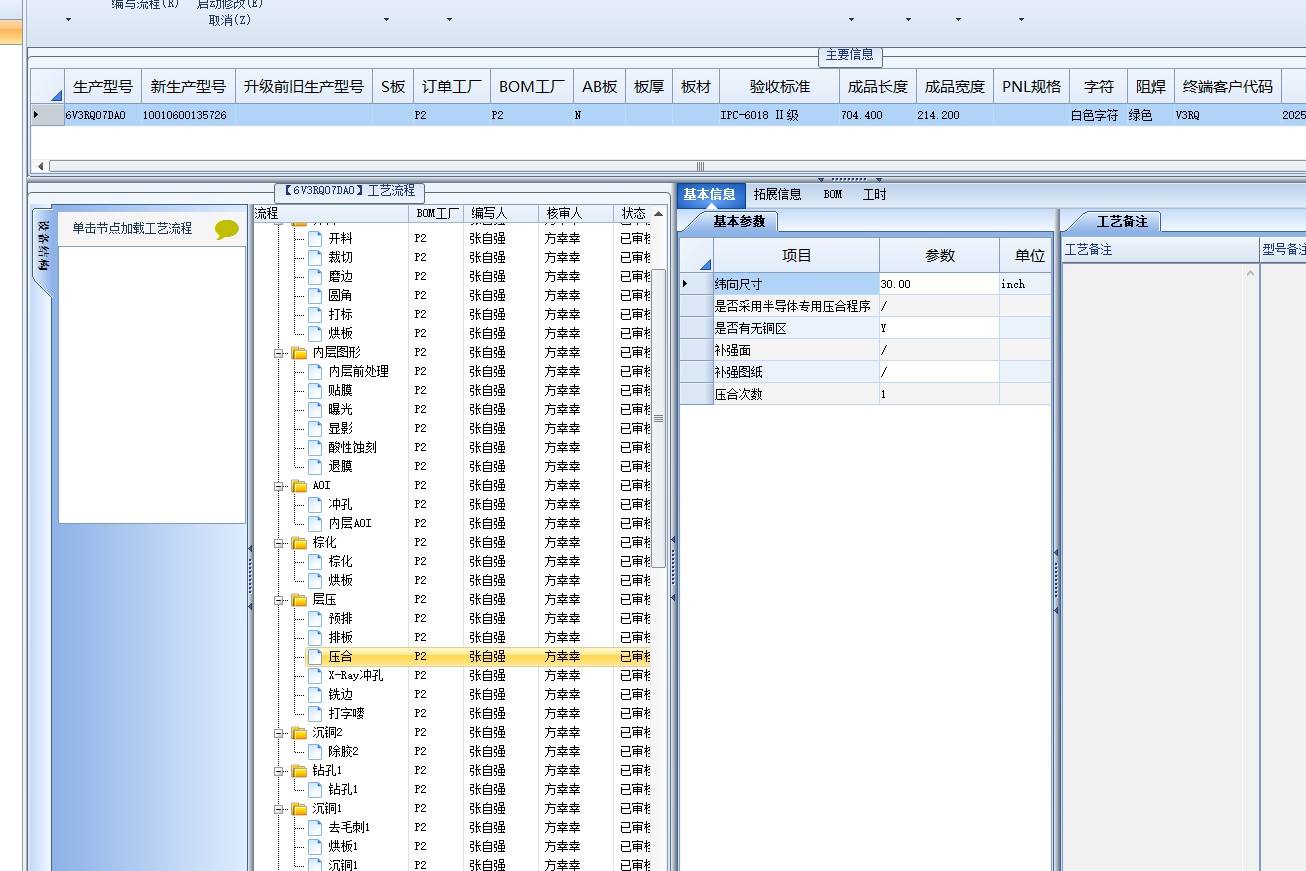Screen dimensions: 1306x871
Task: Select the 烘板1 process node
Action: click(343, 846)
